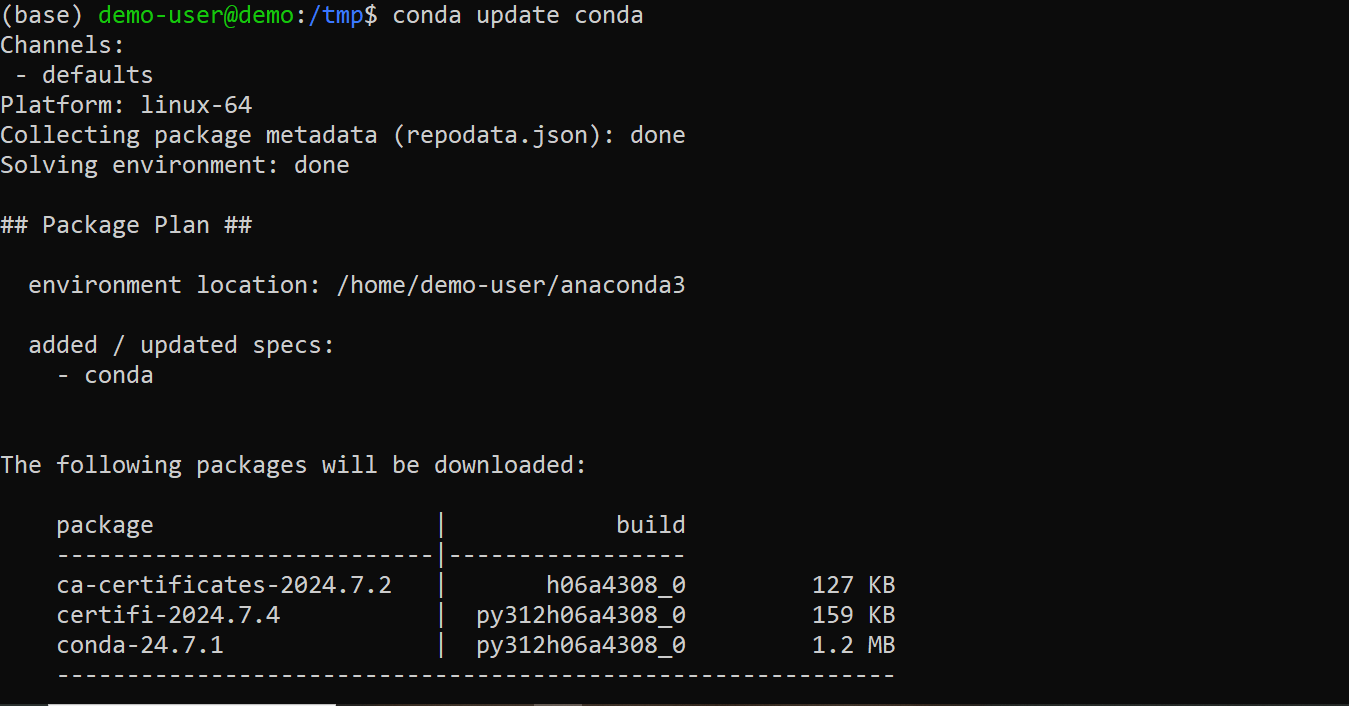Click the 'added / updated specs:' line
Screen dimensions: 1349x706
point(182,345)
